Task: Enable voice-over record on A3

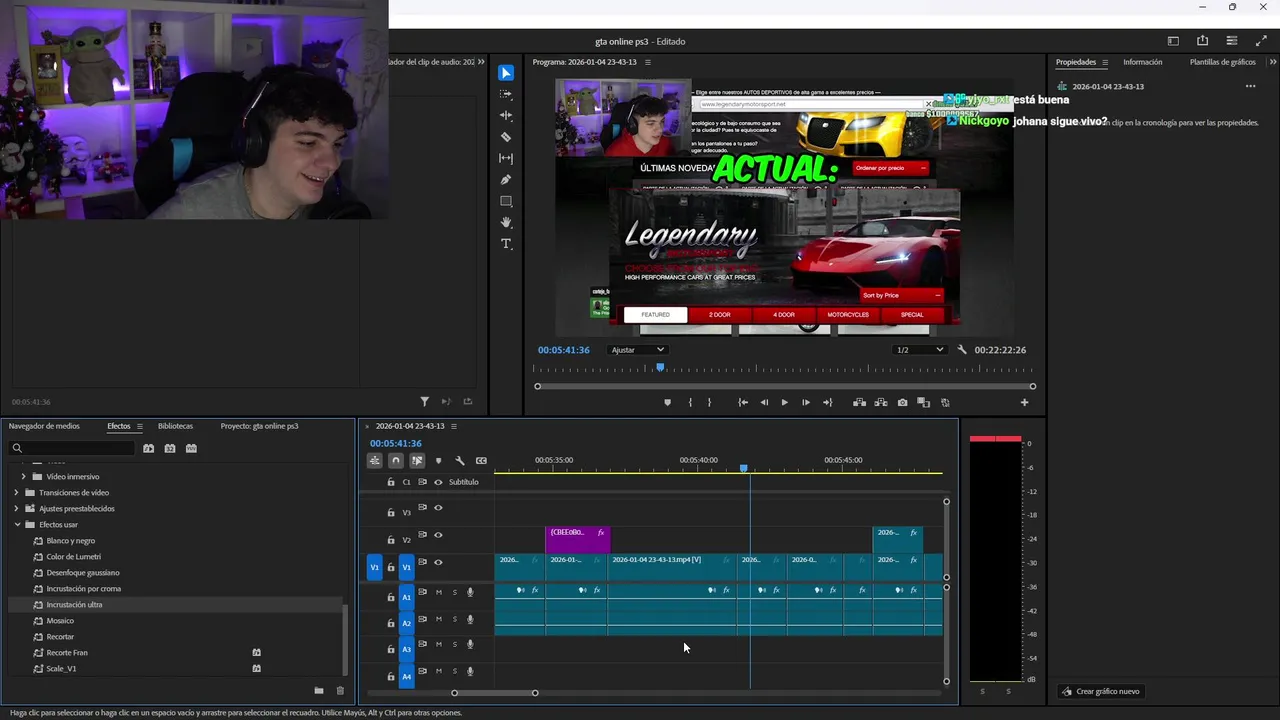Action: coord(470,645)
